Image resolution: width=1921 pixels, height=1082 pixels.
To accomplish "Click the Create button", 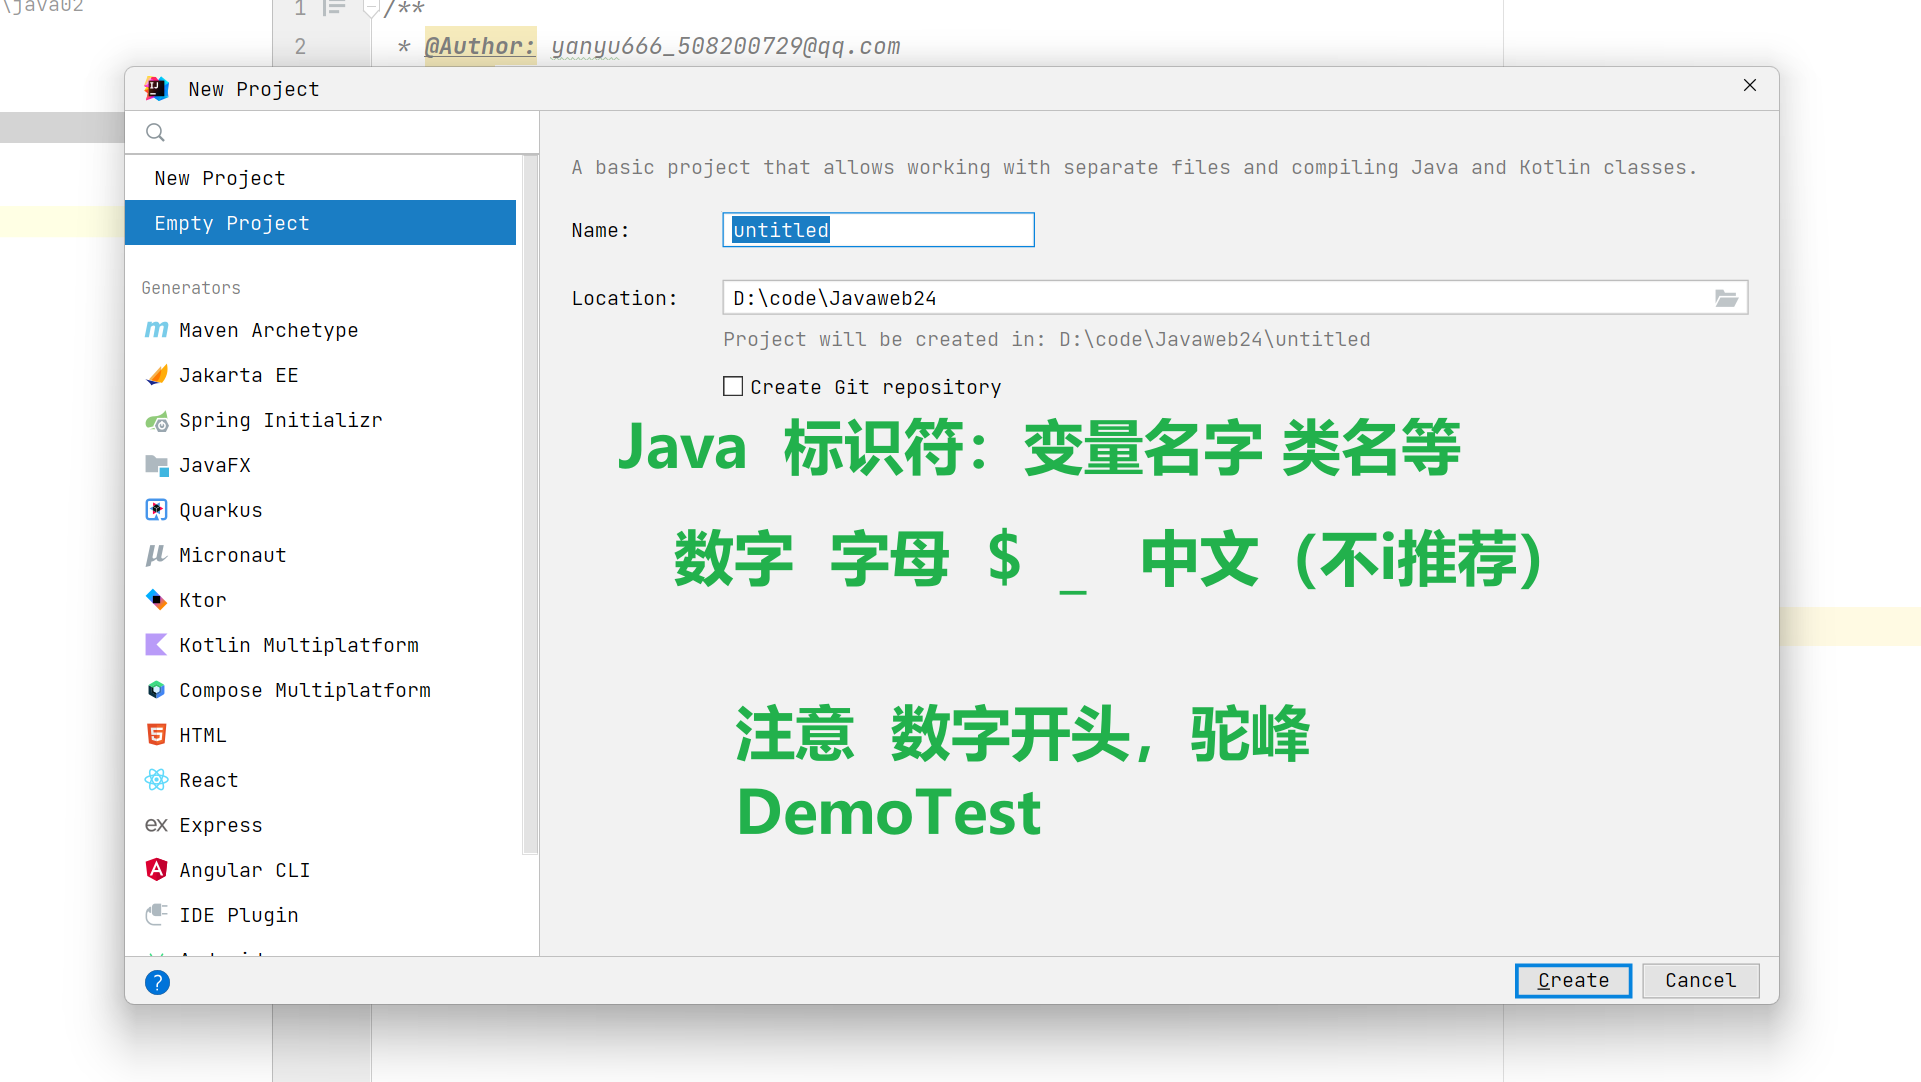I will pos(1572,980).
